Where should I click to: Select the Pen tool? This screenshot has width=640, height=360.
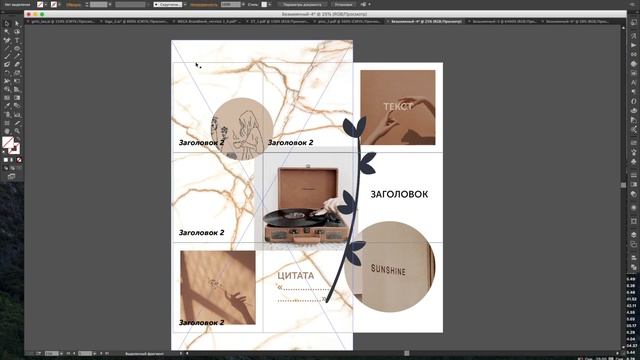pos(7,40)
